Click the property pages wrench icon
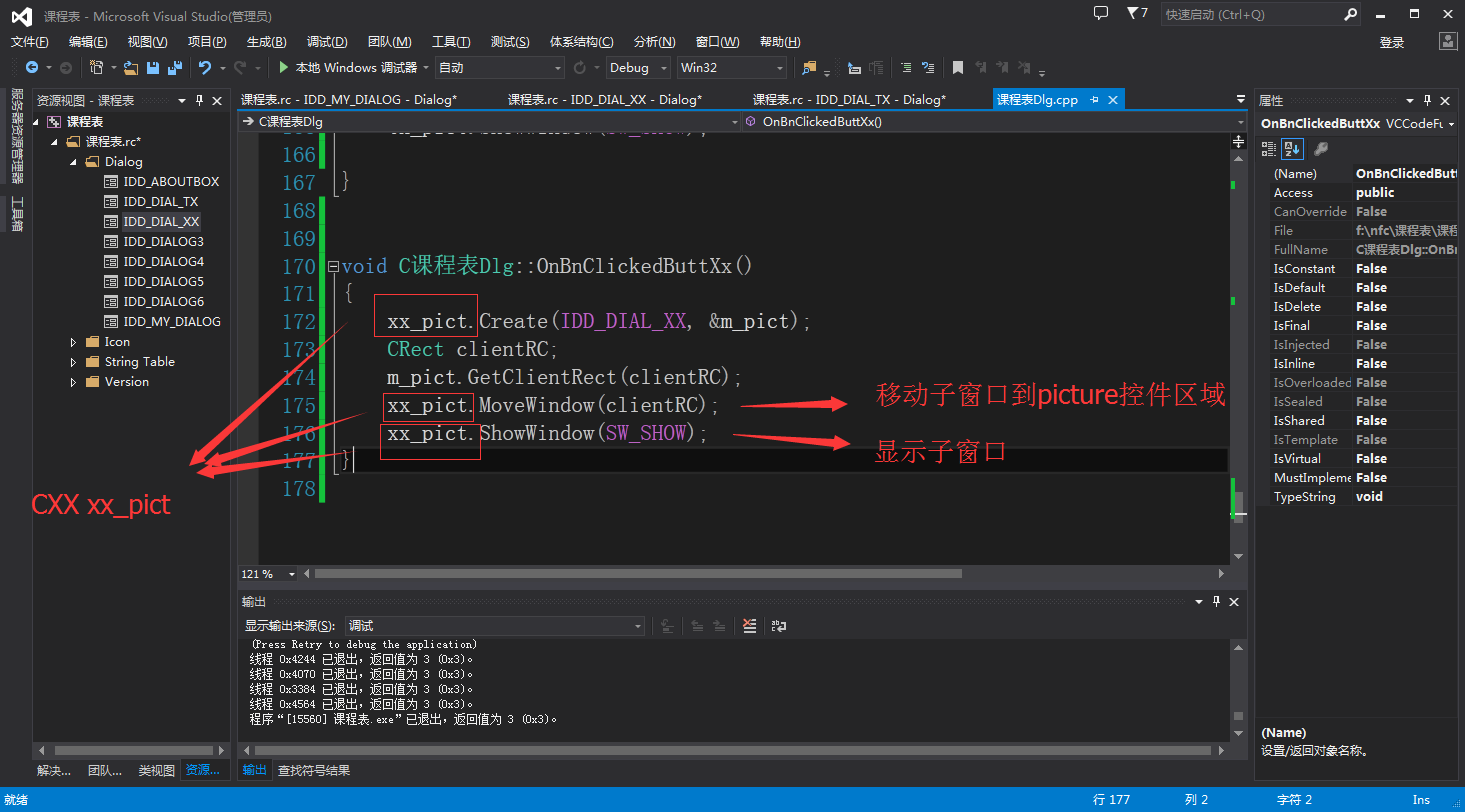Viewport: 1465px width, 812px height. 1321,148
